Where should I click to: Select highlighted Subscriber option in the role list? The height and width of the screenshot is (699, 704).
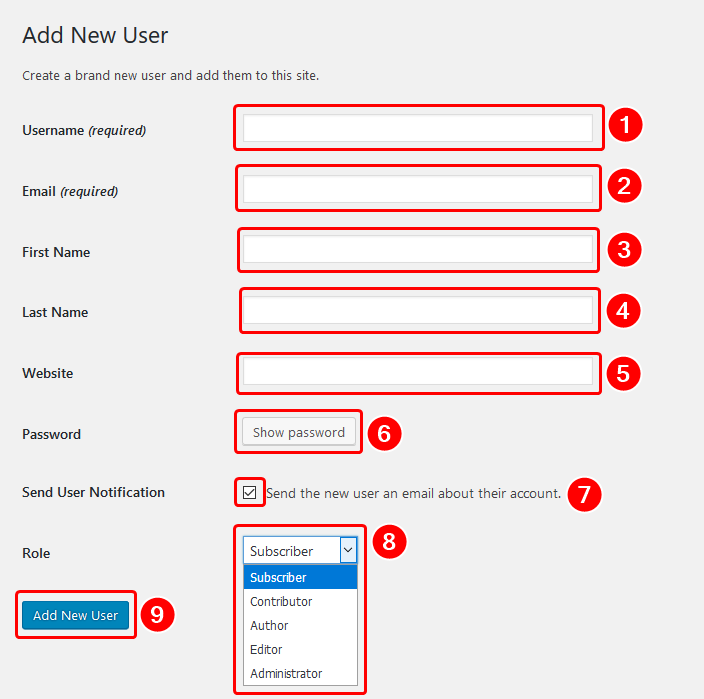300,577
